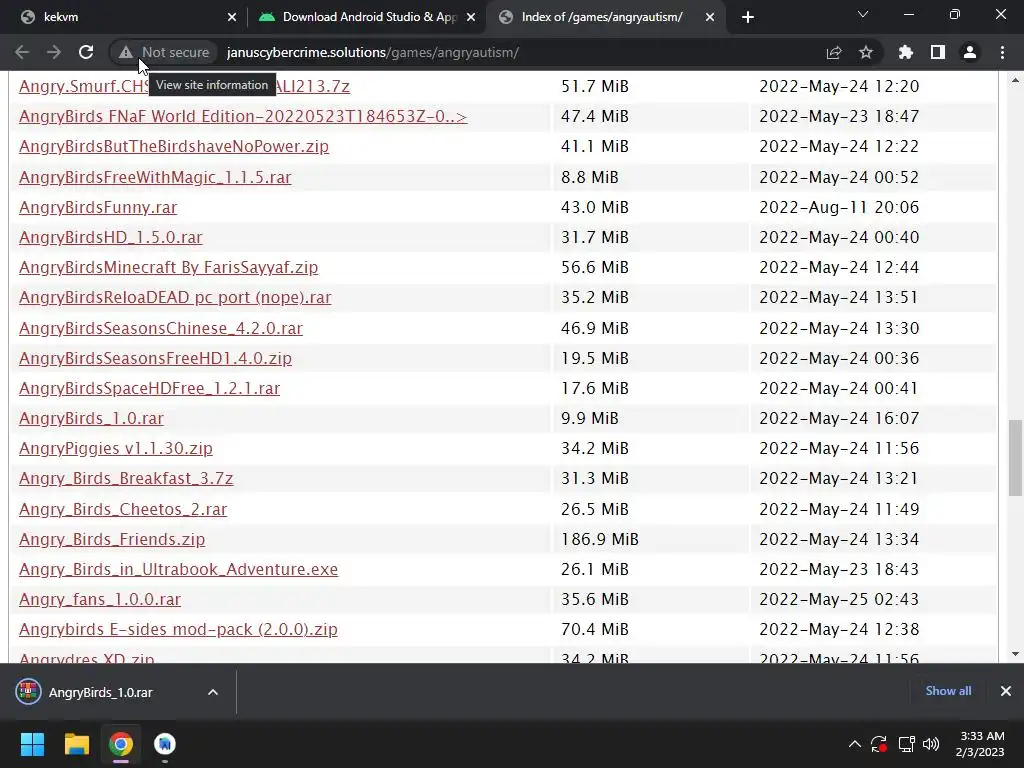Open a new browser tab
Viewport: 1024px width, 768px height.
pyautogui.click(x=748, y=17)
